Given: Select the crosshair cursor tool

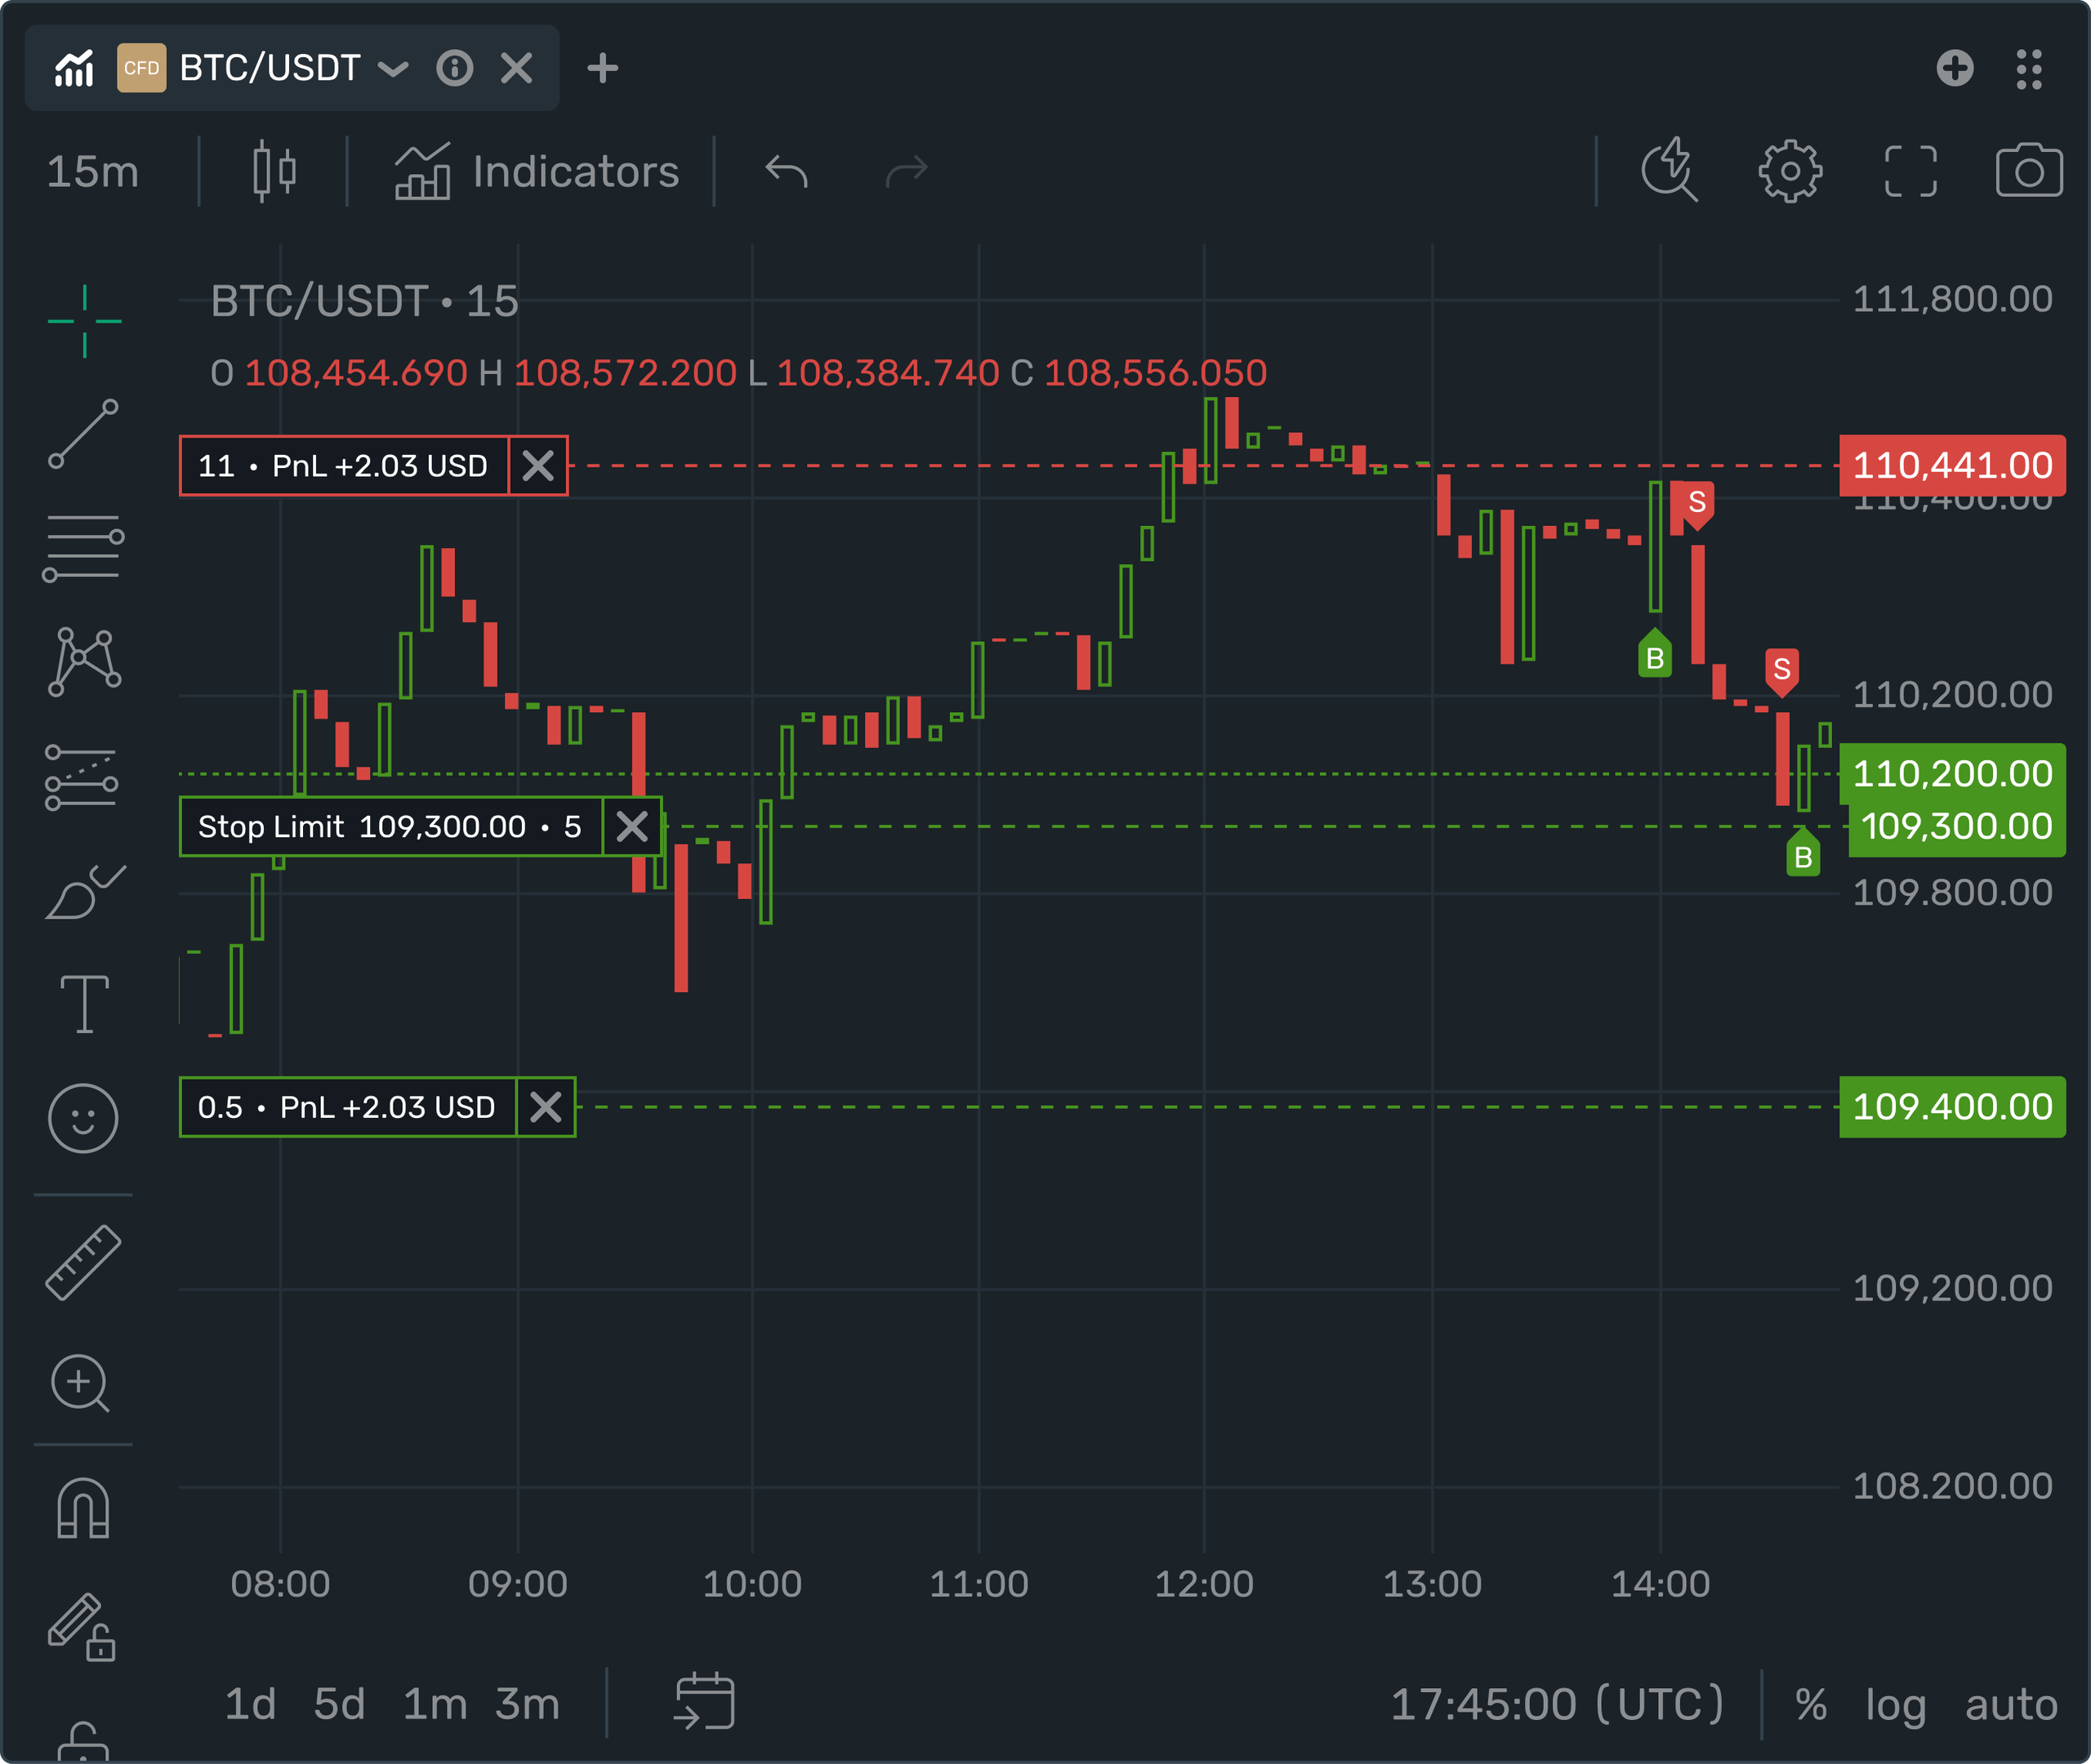Looking at the screenshot, I should [x=84, y=321].
